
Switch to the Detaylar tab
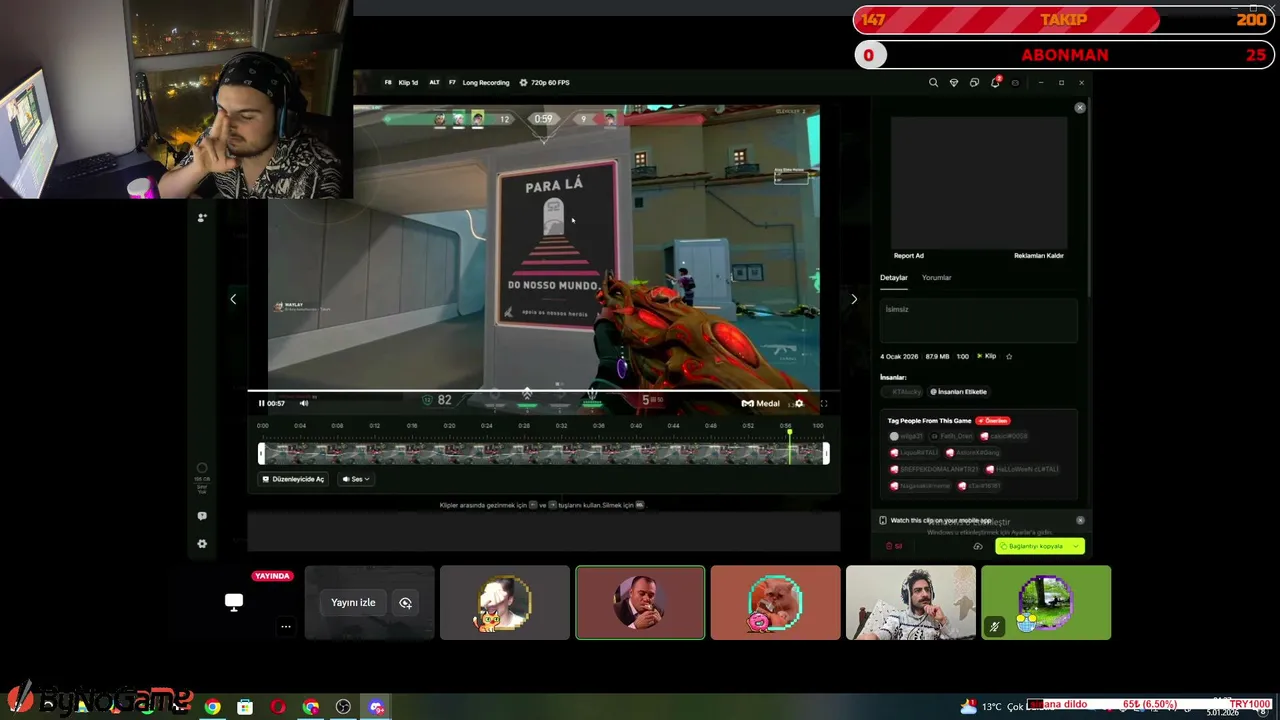[x=894, y=278]
